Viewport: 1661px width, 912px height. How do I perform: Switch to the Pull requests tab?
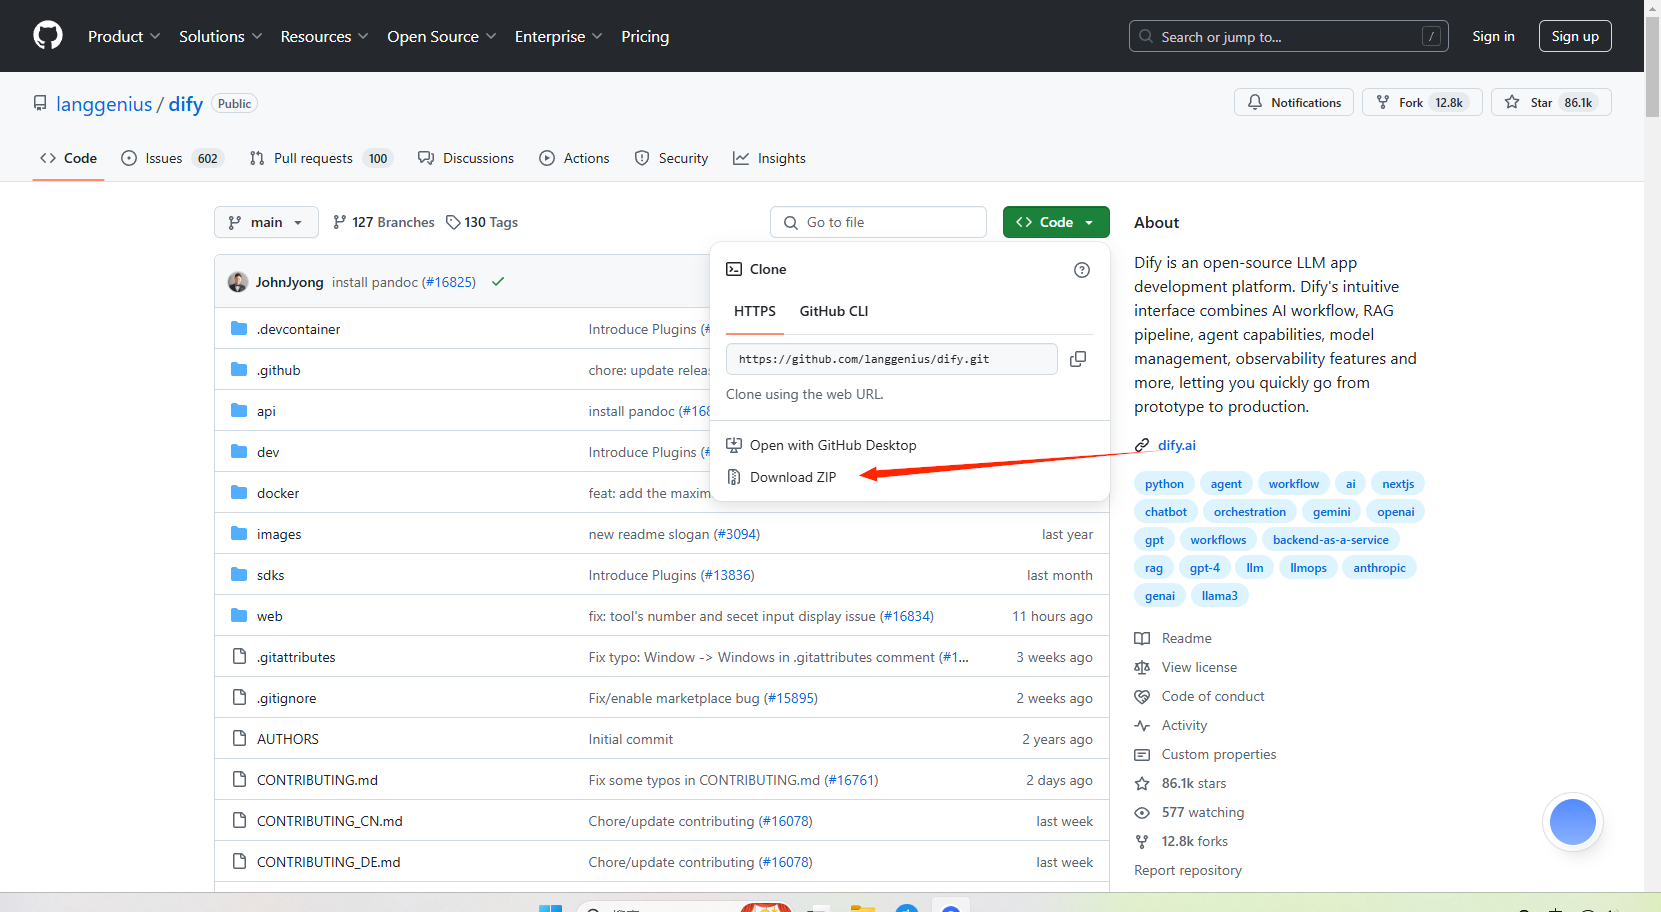[x=321, y=158]
